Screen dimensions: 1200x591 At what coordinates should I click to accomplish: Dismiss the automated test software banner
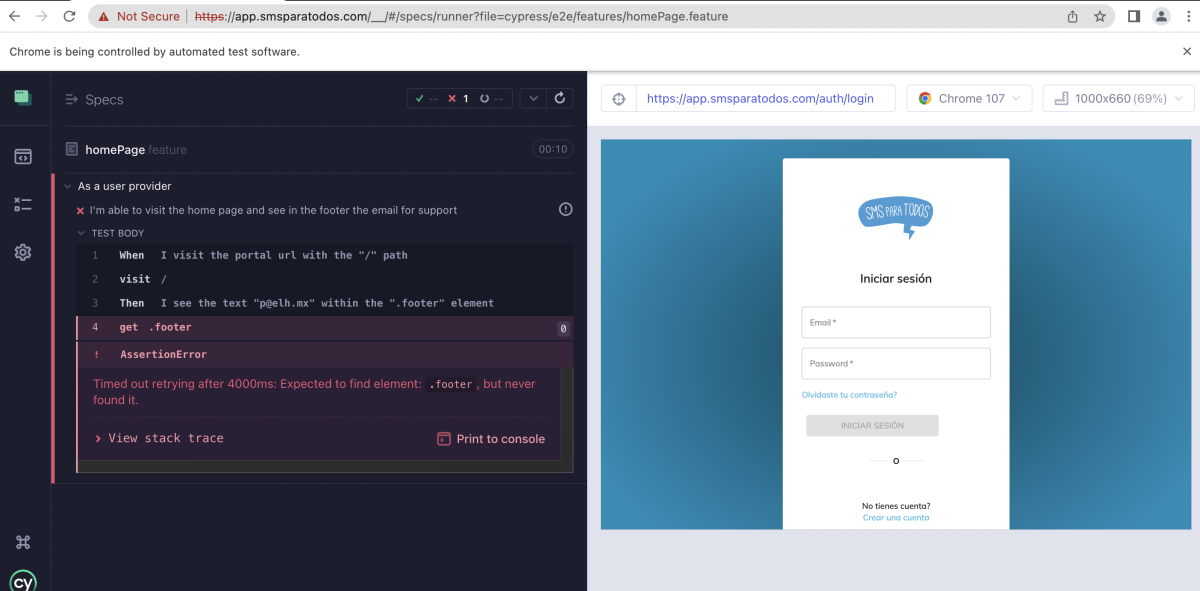coord(1188,51)
